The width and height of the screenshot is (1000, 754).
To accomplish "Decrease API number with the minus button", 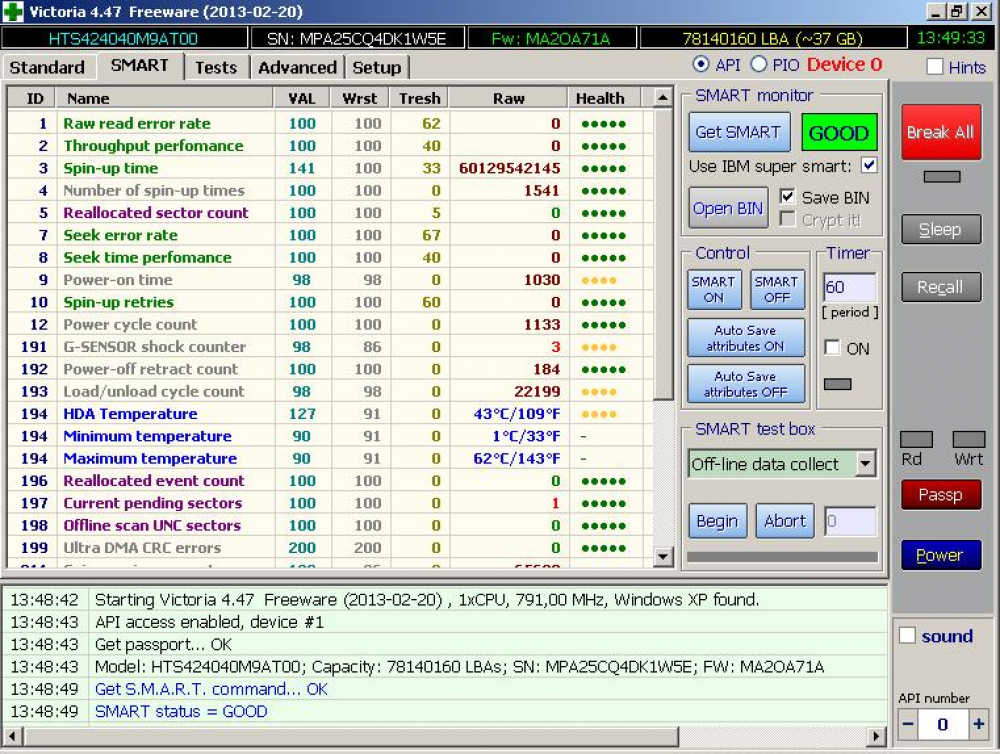I will (908, 724).
